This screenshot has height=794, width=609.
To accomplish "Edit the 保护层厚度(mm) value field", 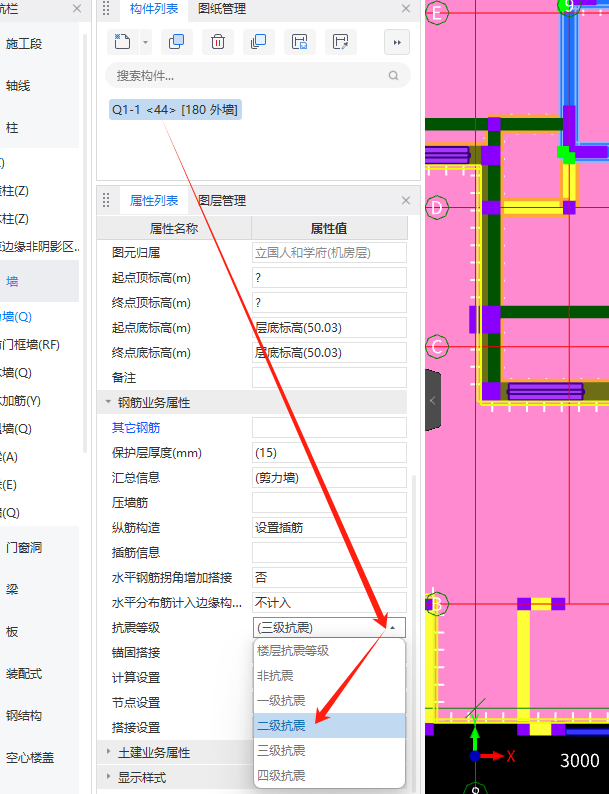I will [330, 453].
